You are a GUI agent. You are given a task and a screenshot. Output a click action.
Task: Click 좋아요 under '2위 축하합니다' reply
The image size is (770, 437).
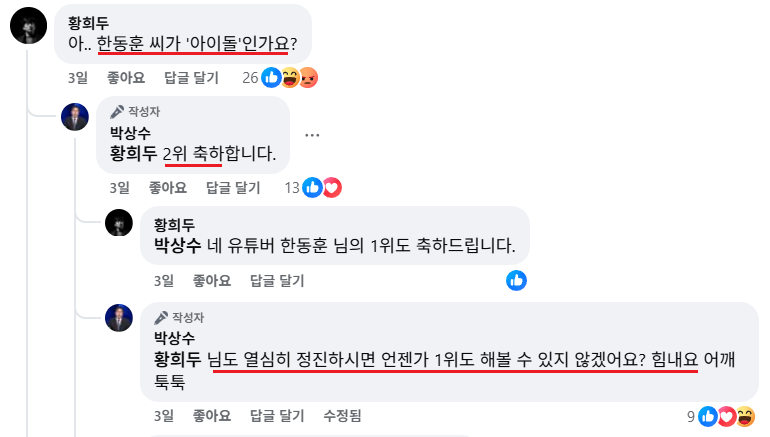pyautogui.click(x=168, y=188)
